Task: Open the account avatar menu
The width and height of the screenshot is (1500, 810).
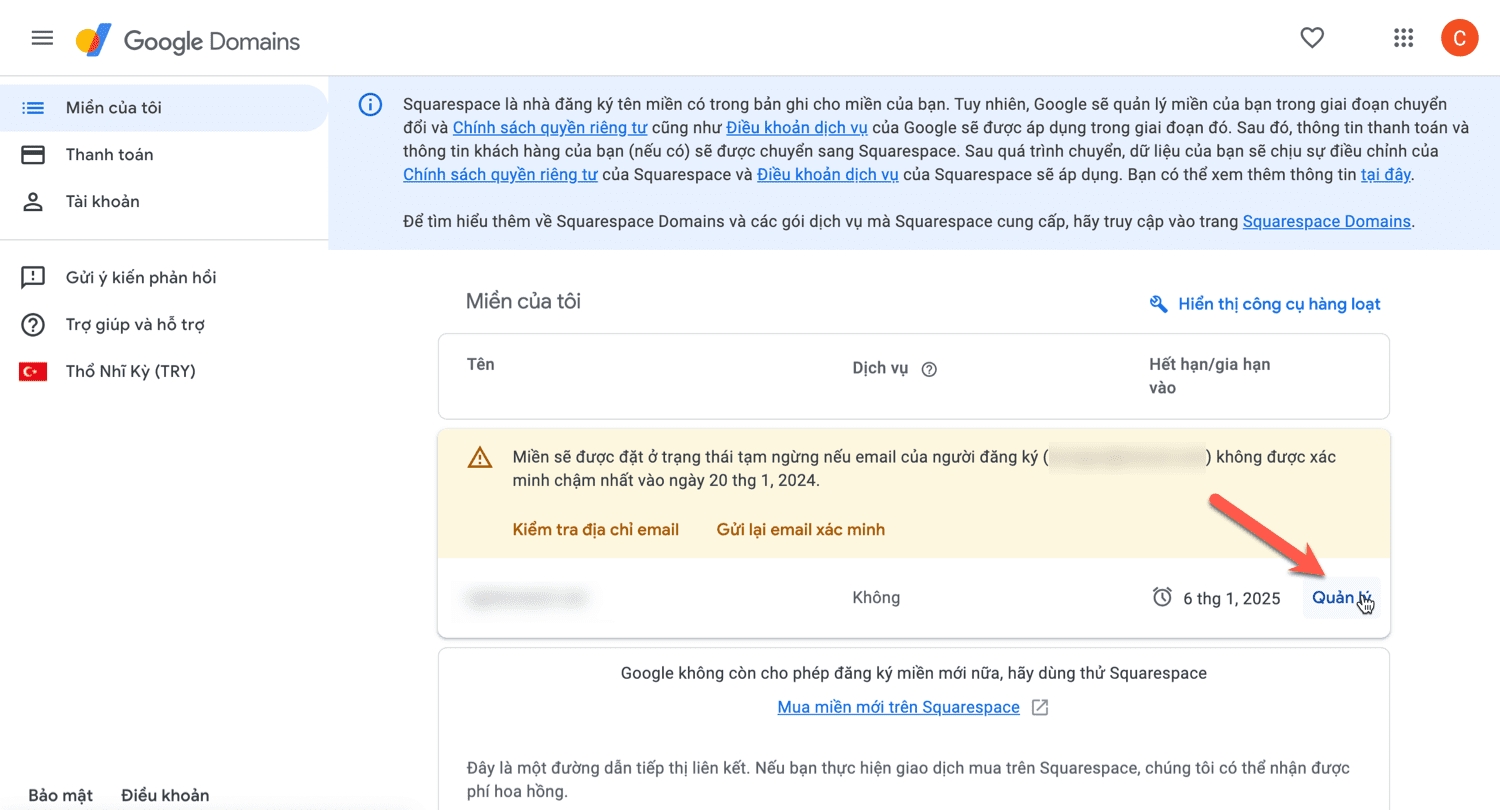Action: [x=1459, y=39]
